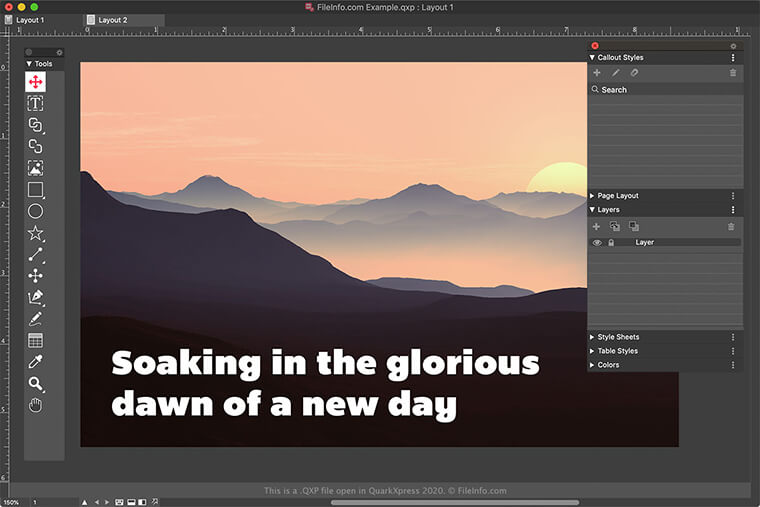
Task: Select the Text Content tool
Action: click(35, 103)
